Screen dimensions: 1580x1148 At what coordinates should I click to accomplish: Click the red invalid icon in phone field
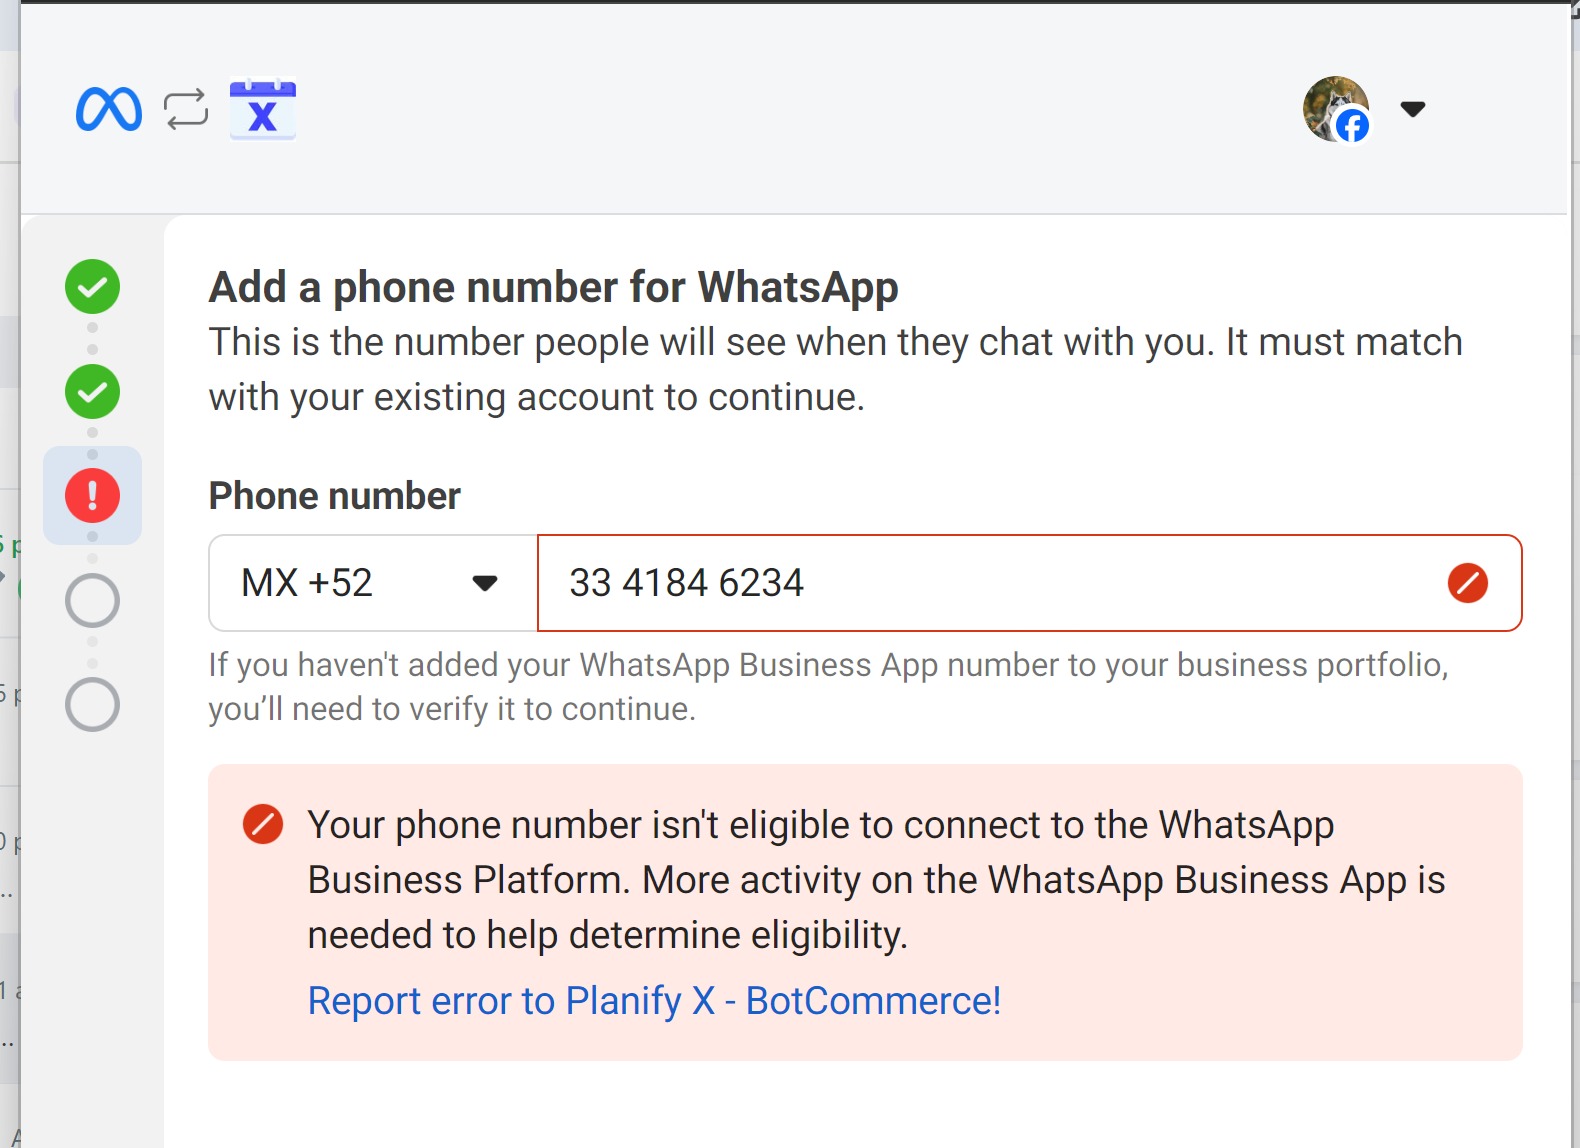click(1467, 583)
